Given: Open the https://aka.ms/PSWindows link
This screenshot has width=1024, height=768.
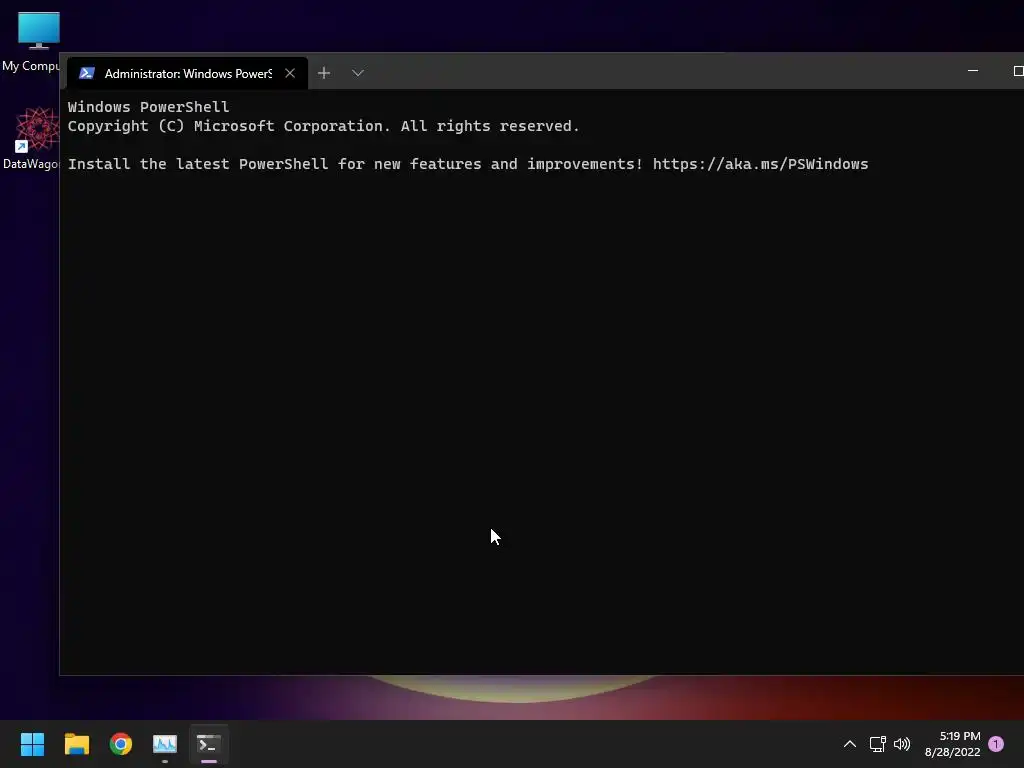Looking at the screenshot, I should [x=760, y=164].
